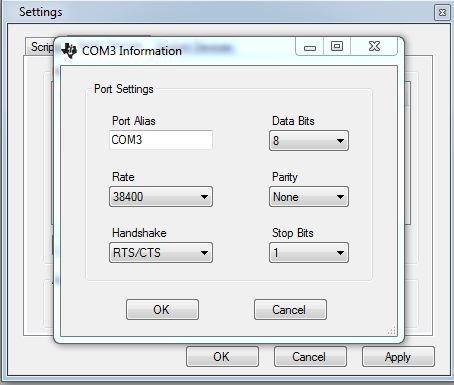Maximize the COM3 Information dialog
Screen dimensions: 454x385
pyautogui.click(x=337, y=46)
